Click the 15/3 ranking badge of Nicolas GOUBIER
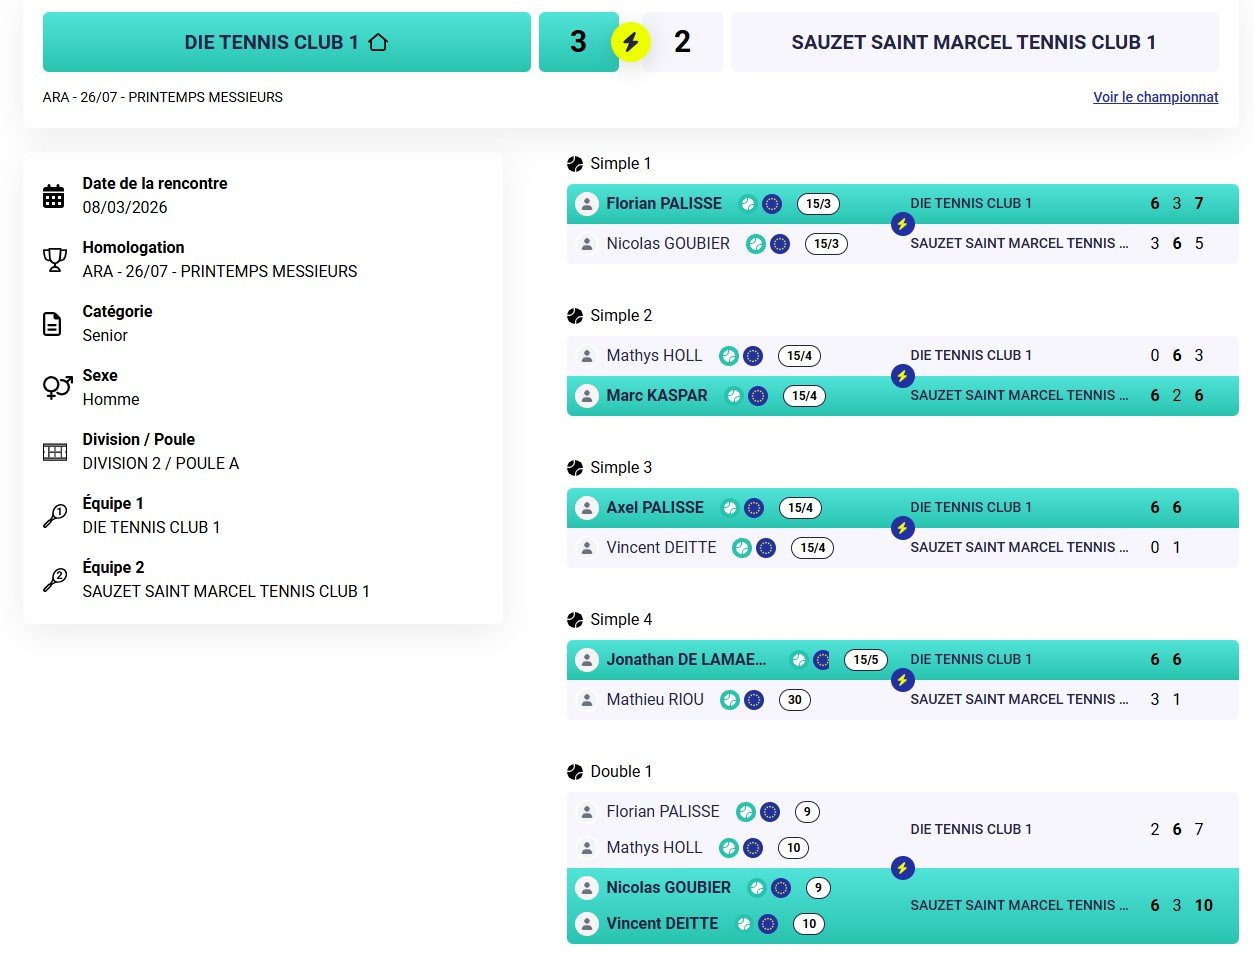The image size is (1254, 955). click(x=826, y=244)
